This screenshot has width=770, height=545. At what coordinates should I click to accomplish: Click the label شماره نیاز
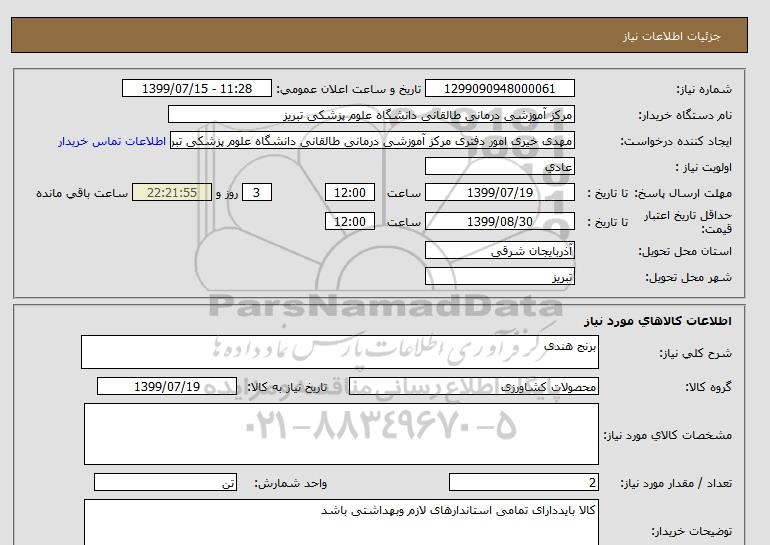704,89
